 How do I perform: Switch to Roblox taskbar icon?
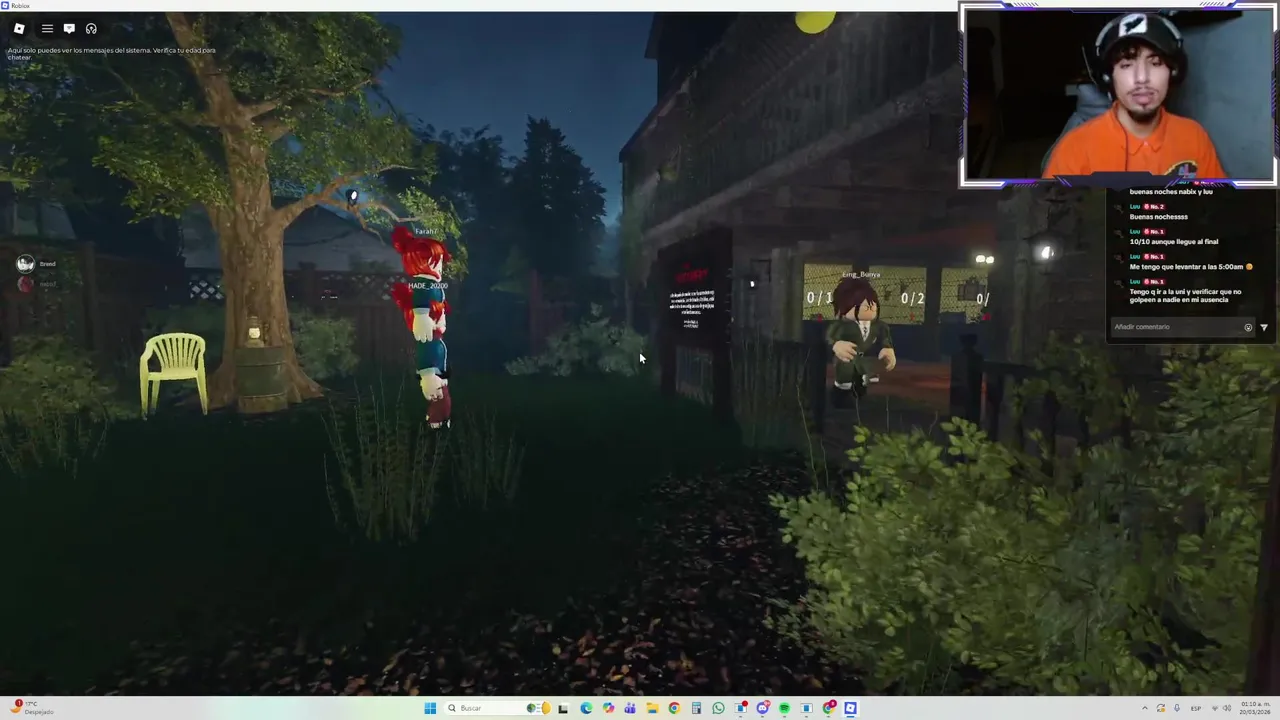point(850,708)
